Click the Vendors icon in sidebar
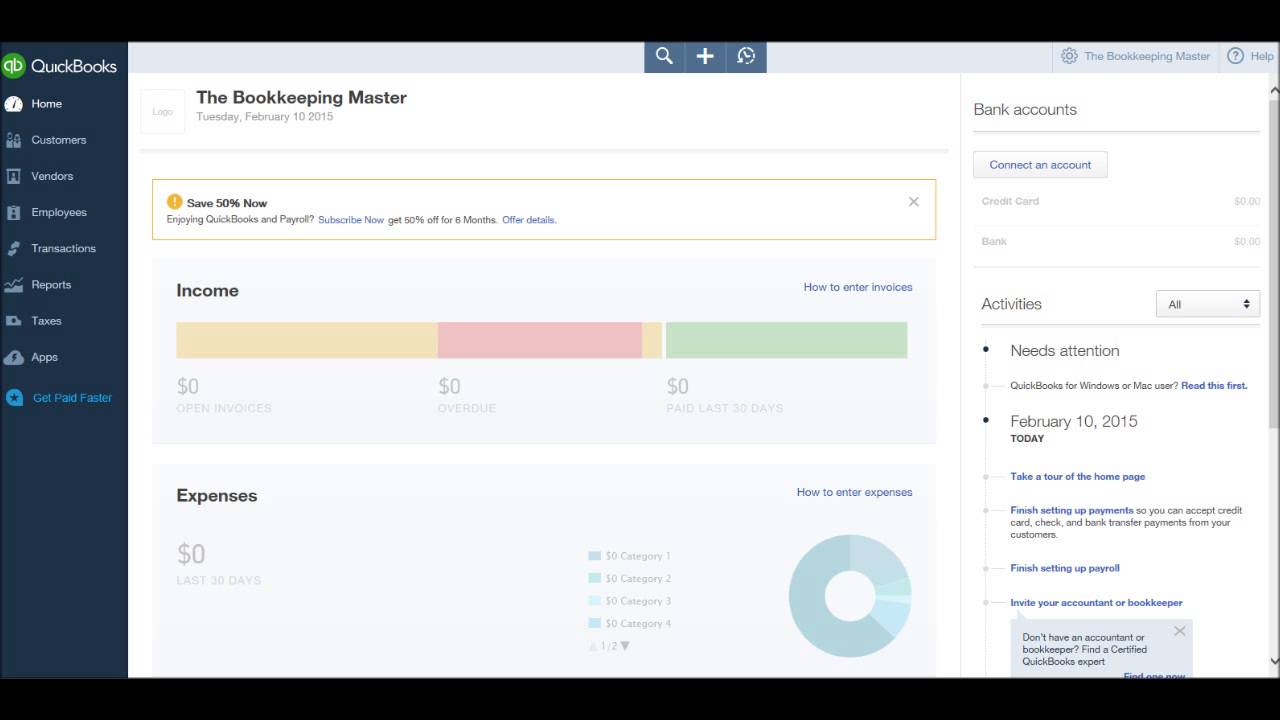The image size is (1280, 720). point(13,176)
